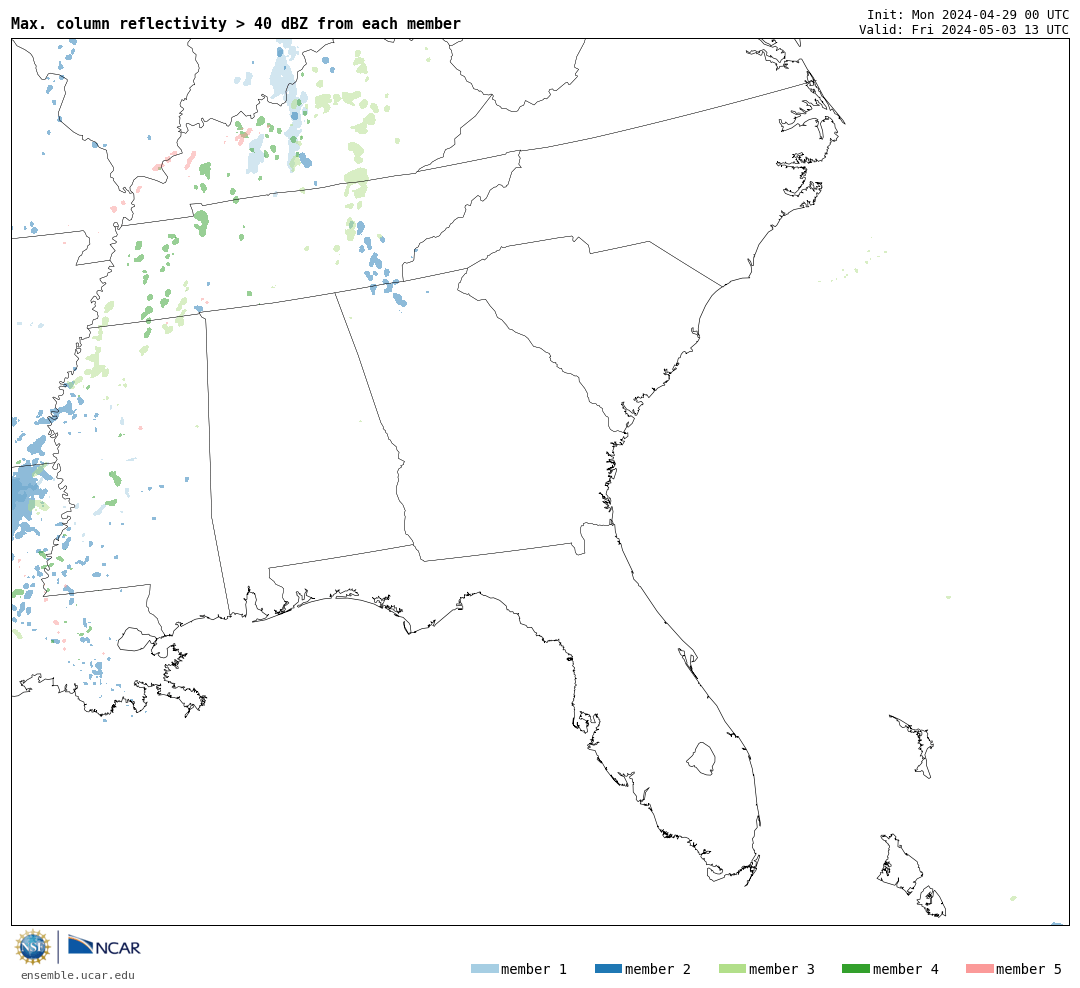Select the 'member 4' legend label
Image resolution: width=1080 pixels, height=988 pixels.
point(905,969)
